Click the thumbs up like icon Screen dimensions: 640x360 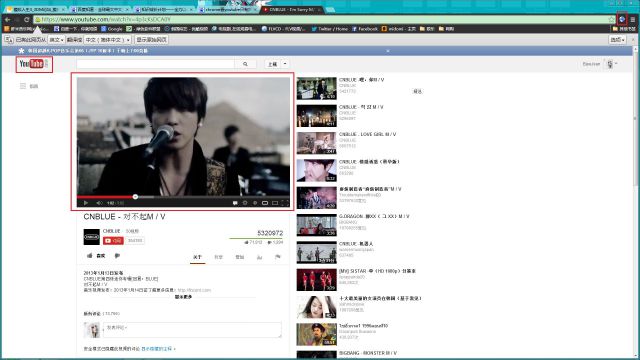[x=89, y=256]
